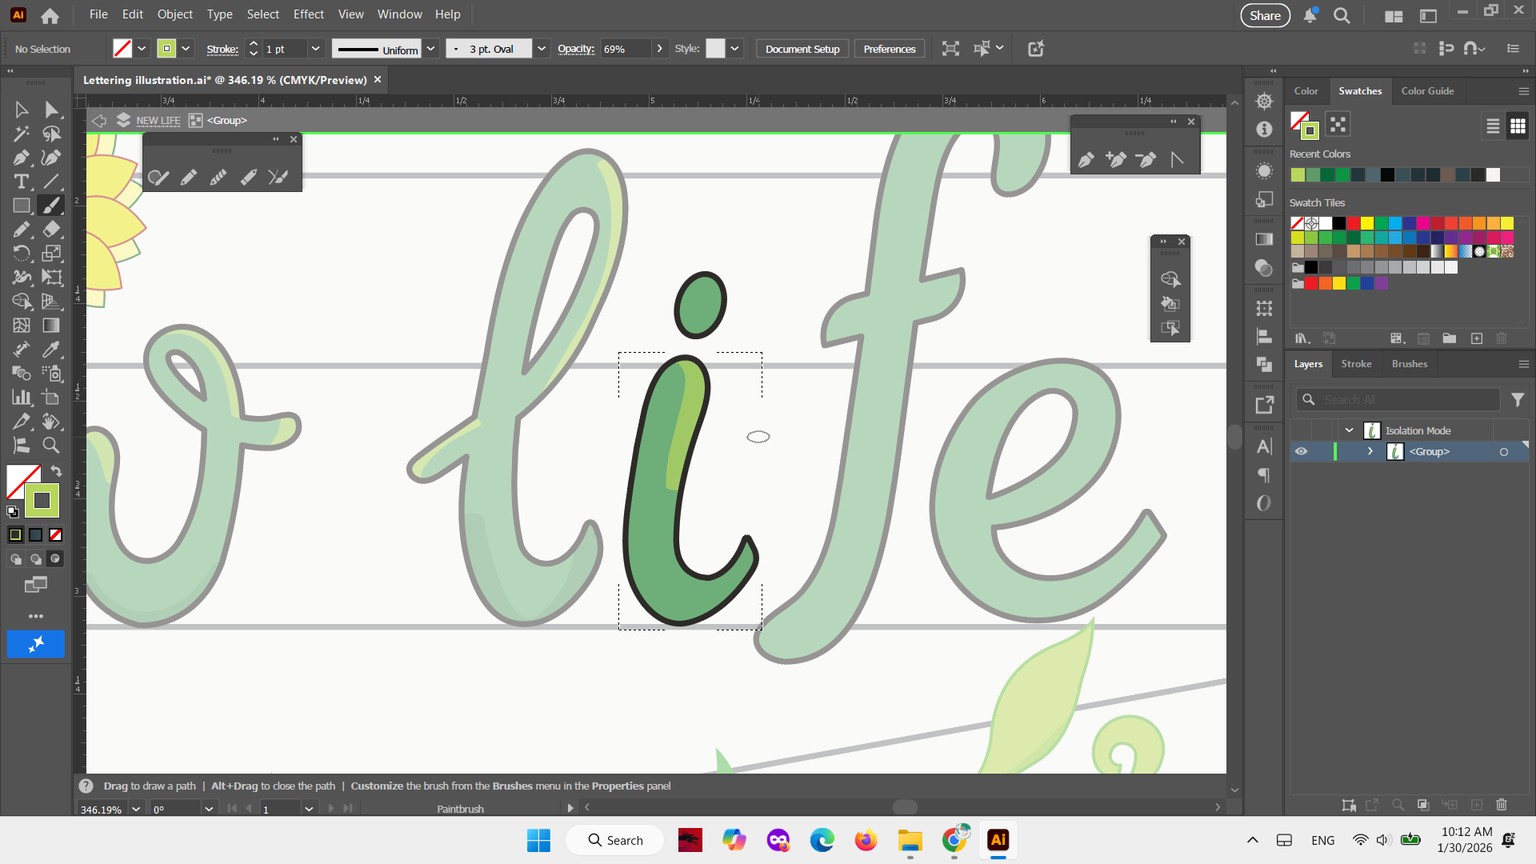Screen dimensions: 1536x864
Task: Open the stroke weight dropdown
Action: 315,49
